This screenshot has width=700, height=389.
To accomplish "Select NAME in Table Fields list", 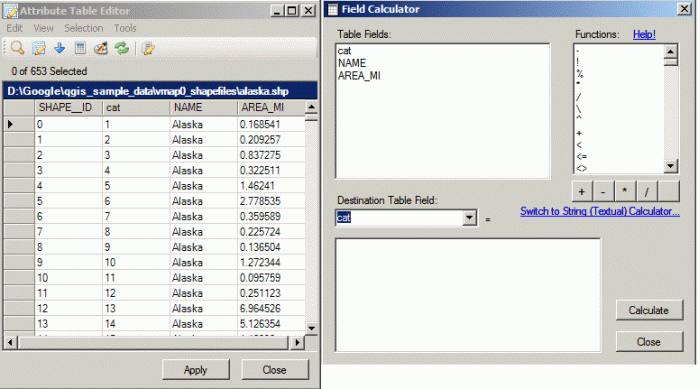I will point(352,63).
